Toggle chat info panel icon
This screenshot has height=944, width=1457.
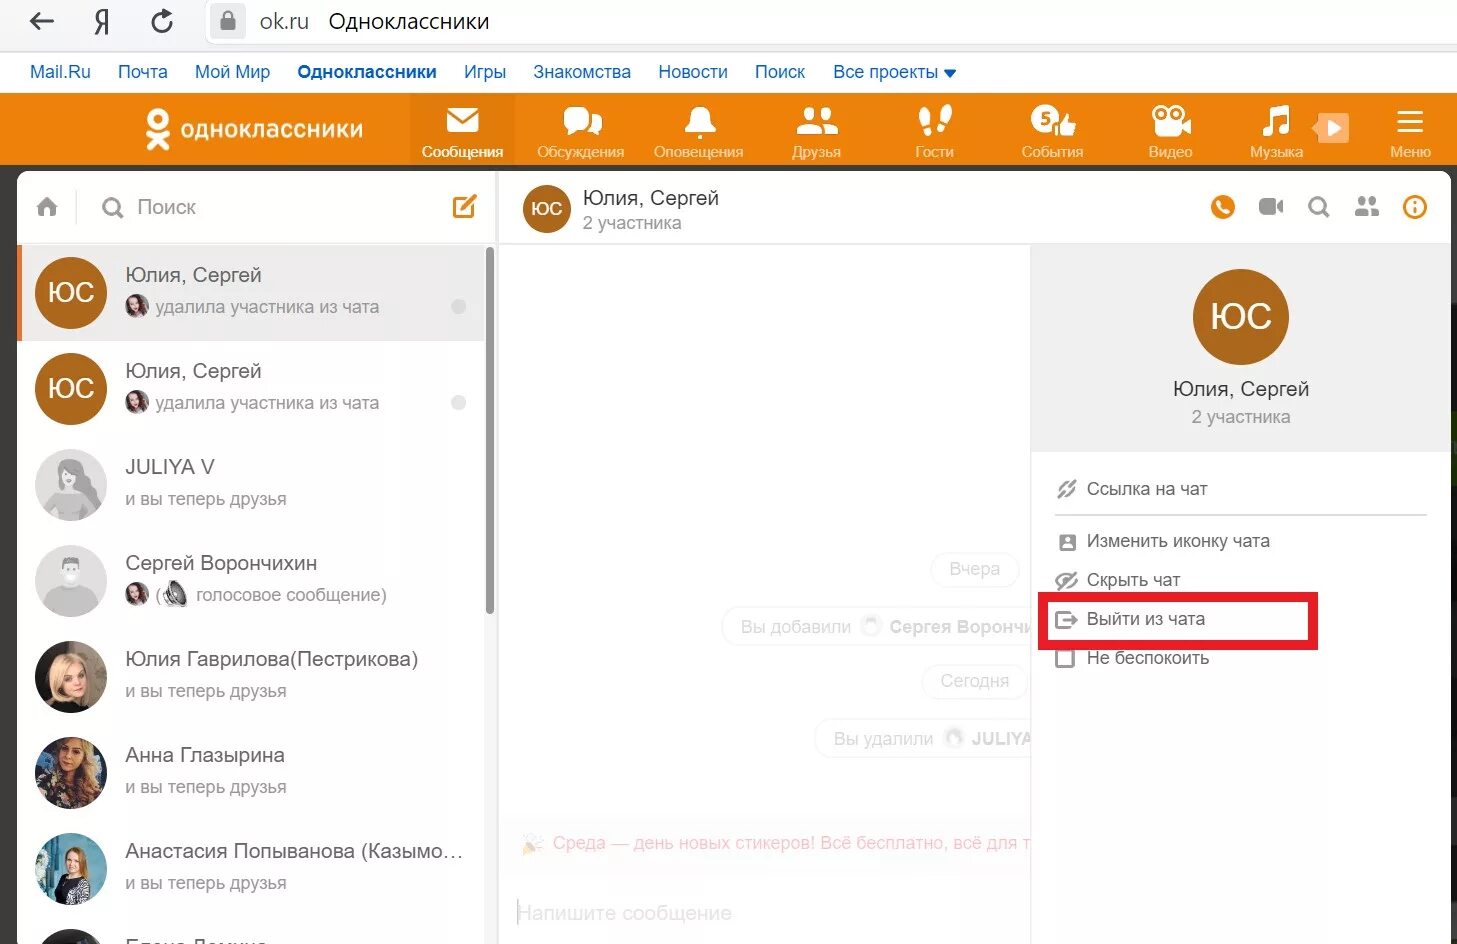(1415, 207)
